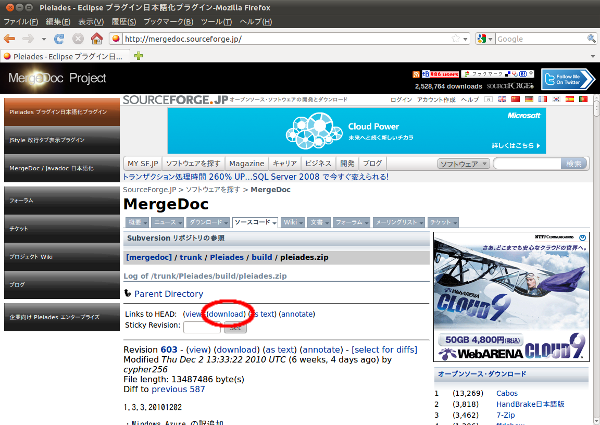Click the 検索 search button
This screenshot has width=600, height=425.
tap(574, 164)
